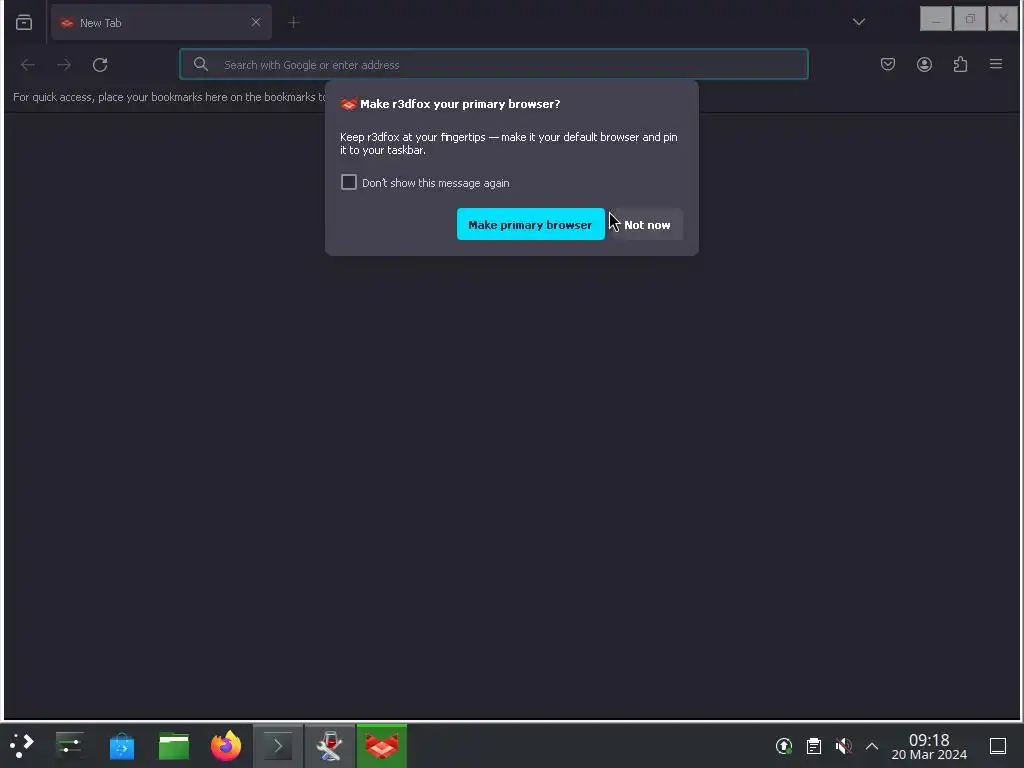Screen dimensions: 1024x768
Task: Click the r3dfox logo in dialog title
Action: point(349,104)
